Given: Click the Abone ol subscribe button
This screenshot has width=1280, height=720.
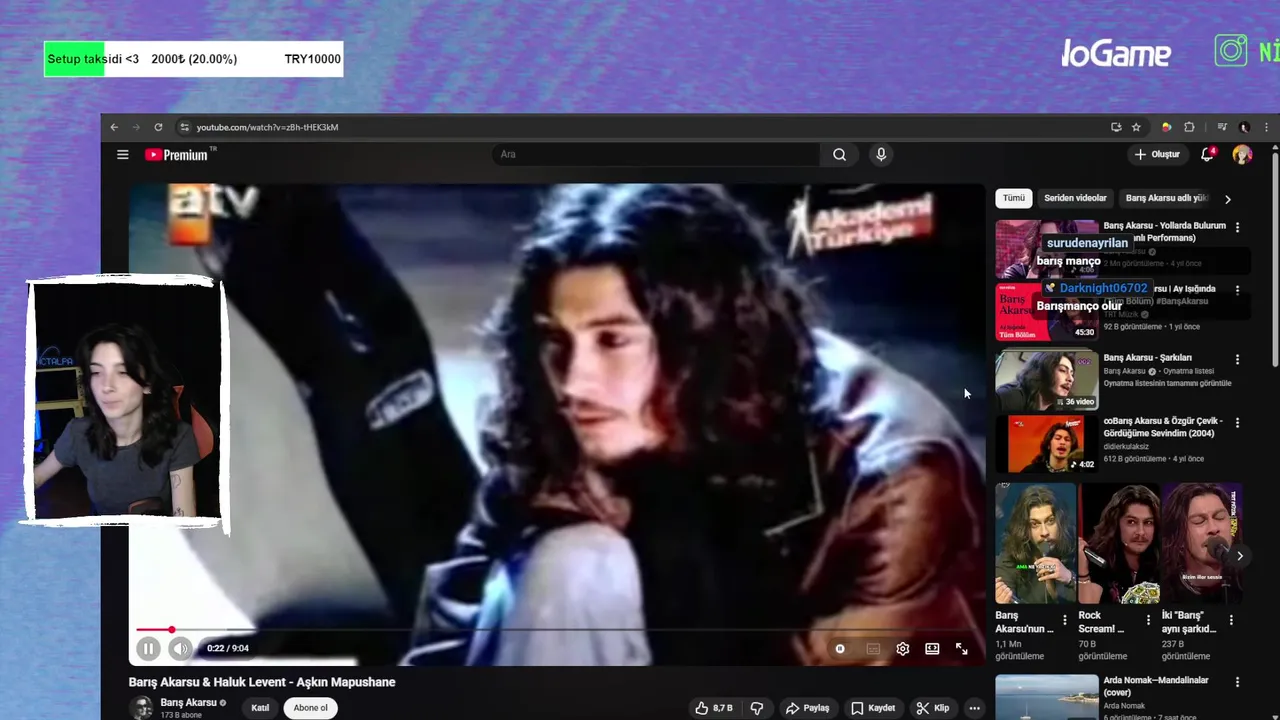Looking at the screenshot, I should pyautogui.click(x=310, y=707).
